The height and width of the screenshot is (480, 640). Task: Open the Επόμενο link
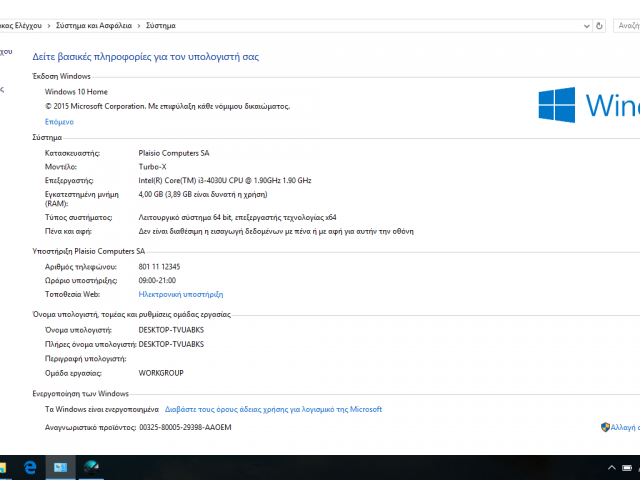59,122
